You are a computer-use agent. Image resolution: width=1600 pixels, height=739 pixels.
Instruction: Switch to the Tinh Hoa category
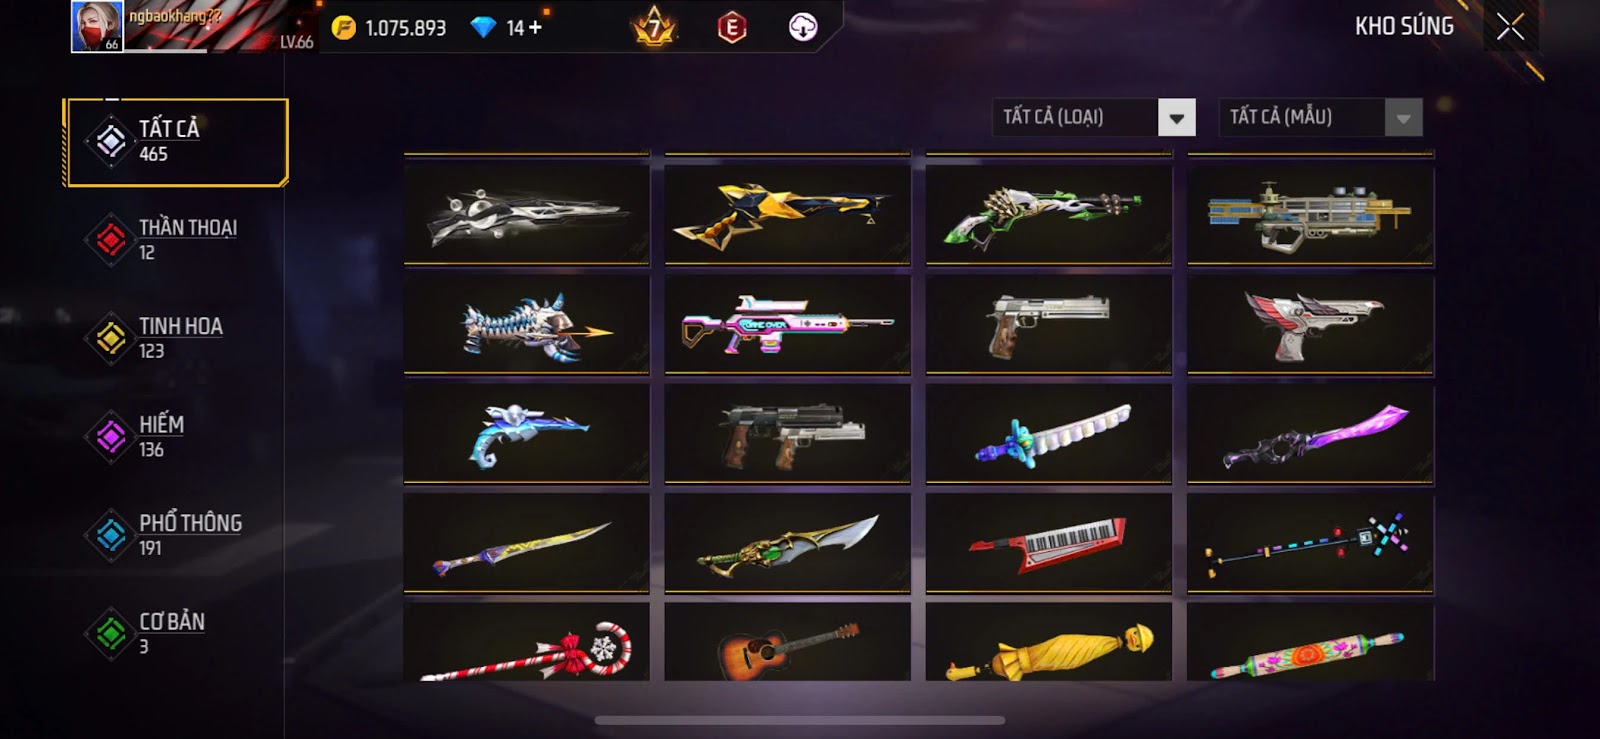click(x=176, y=338)
